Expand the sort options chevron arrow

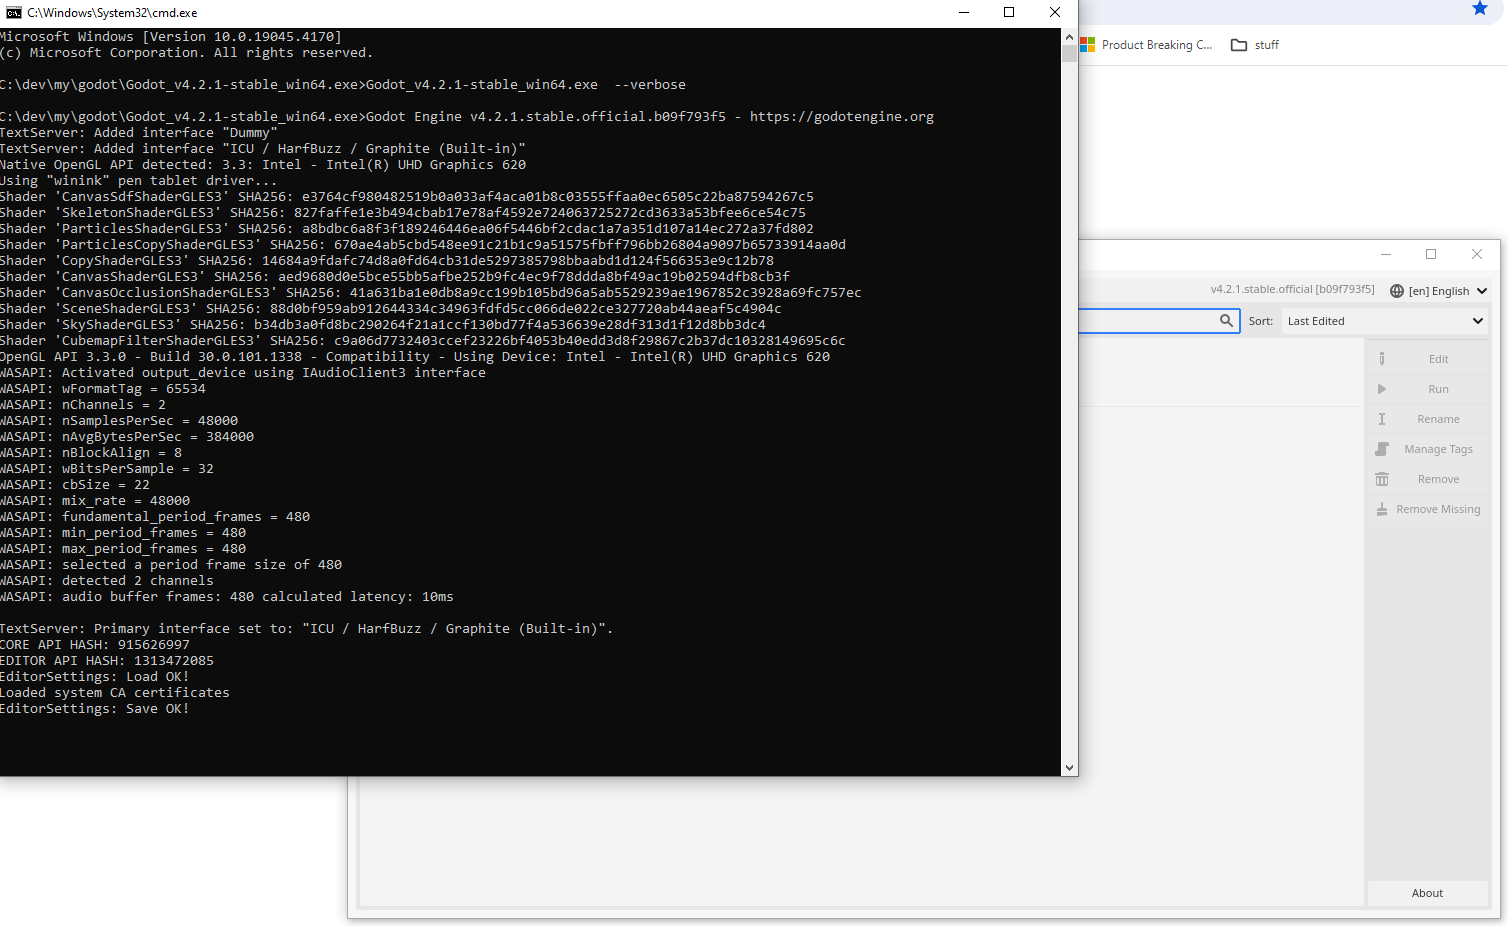pyautogui.click(x=1477, y=320)
